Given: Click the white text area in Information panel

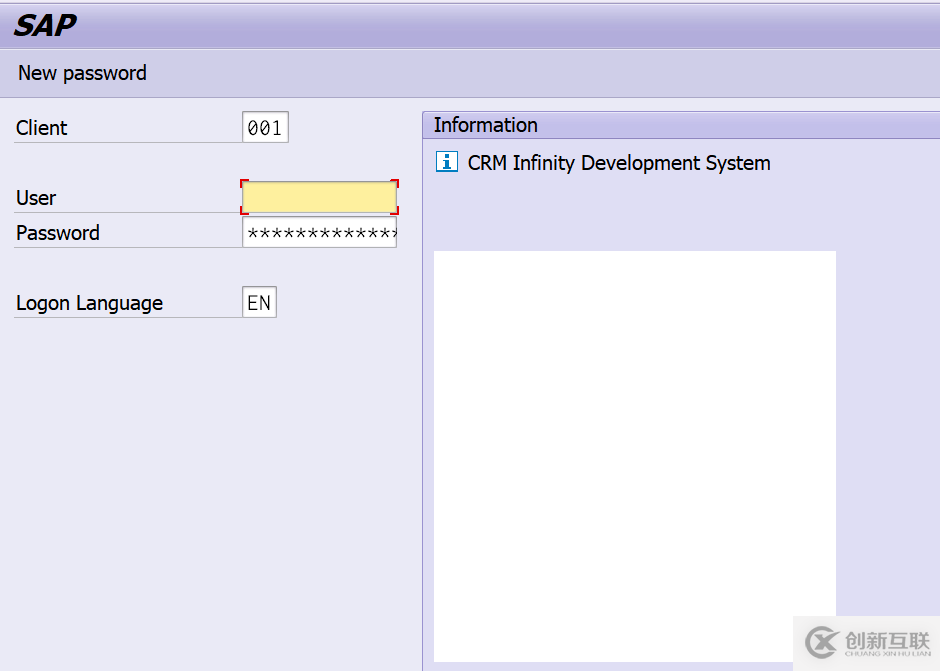Looking at the screenshot, I should tap(634, 456).
